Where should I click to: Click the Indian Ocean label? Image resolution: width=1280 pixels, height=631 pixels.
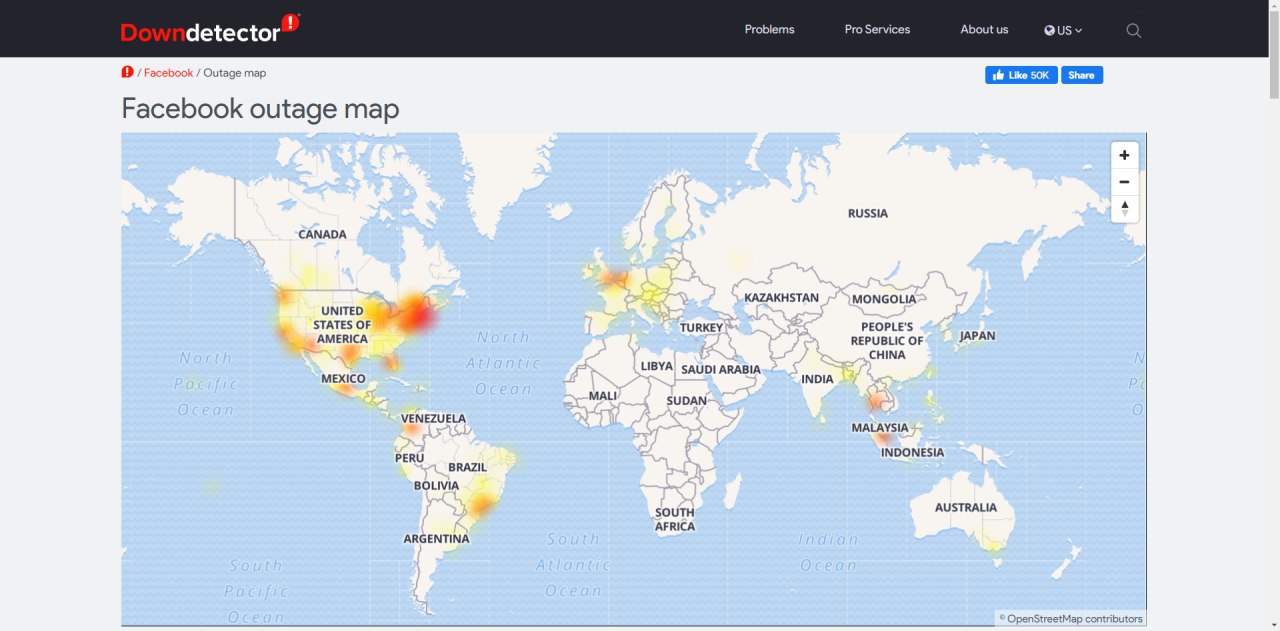tap(828, 552)
